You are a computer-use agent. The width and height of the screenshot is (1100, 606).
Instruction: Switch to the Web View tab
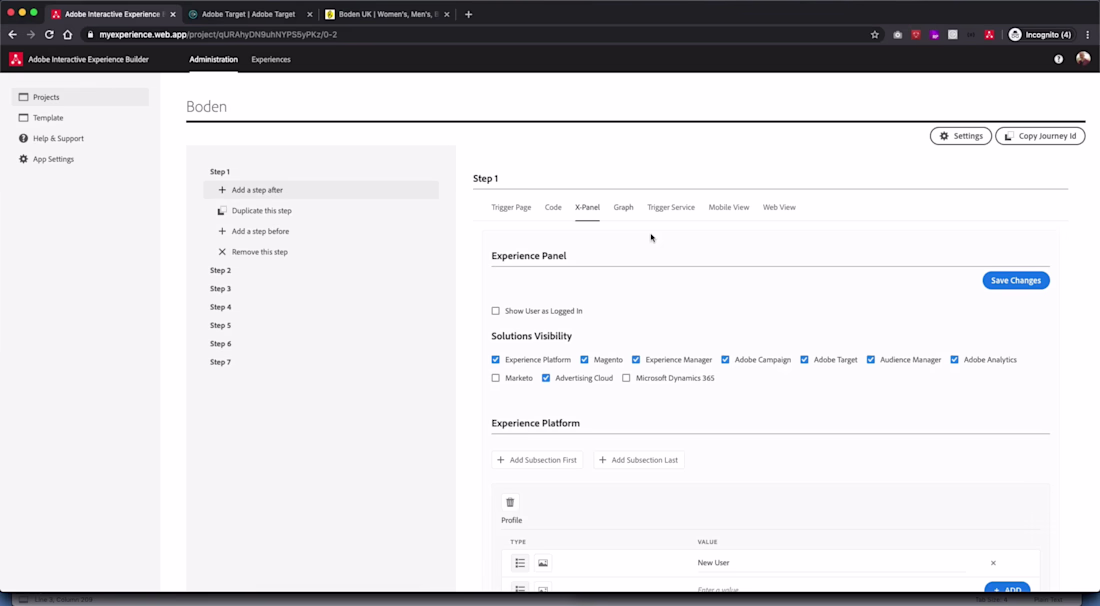tap(779, 208)
